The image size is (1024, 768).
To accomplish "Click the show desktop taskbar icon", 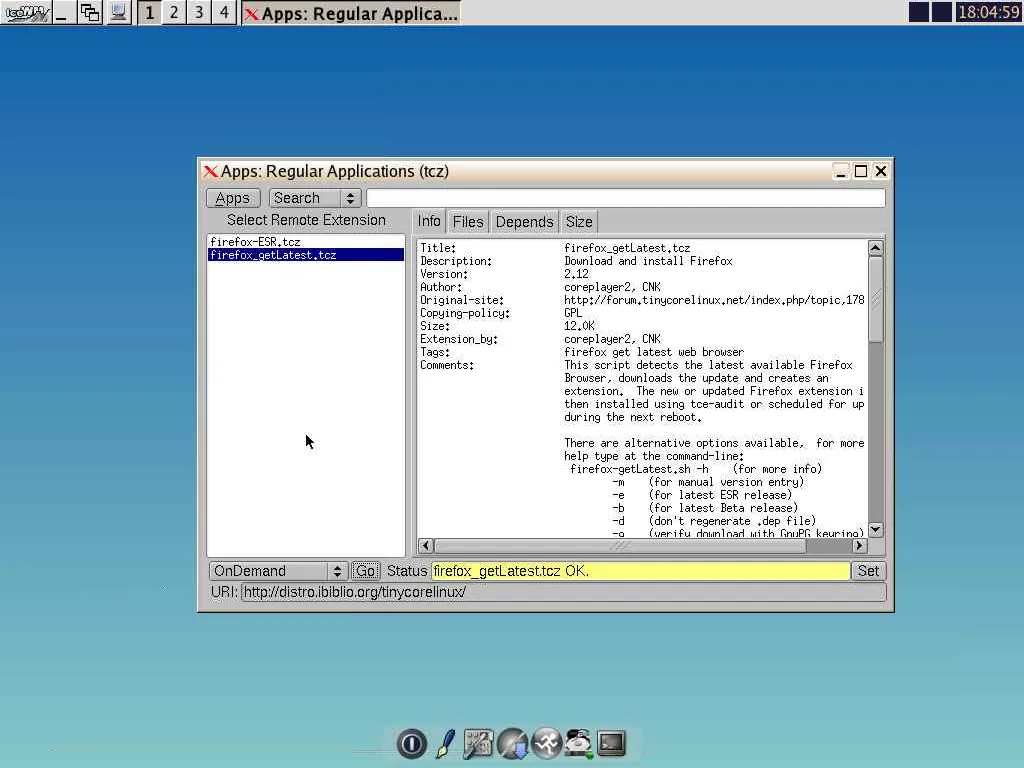I will [62, 12].
